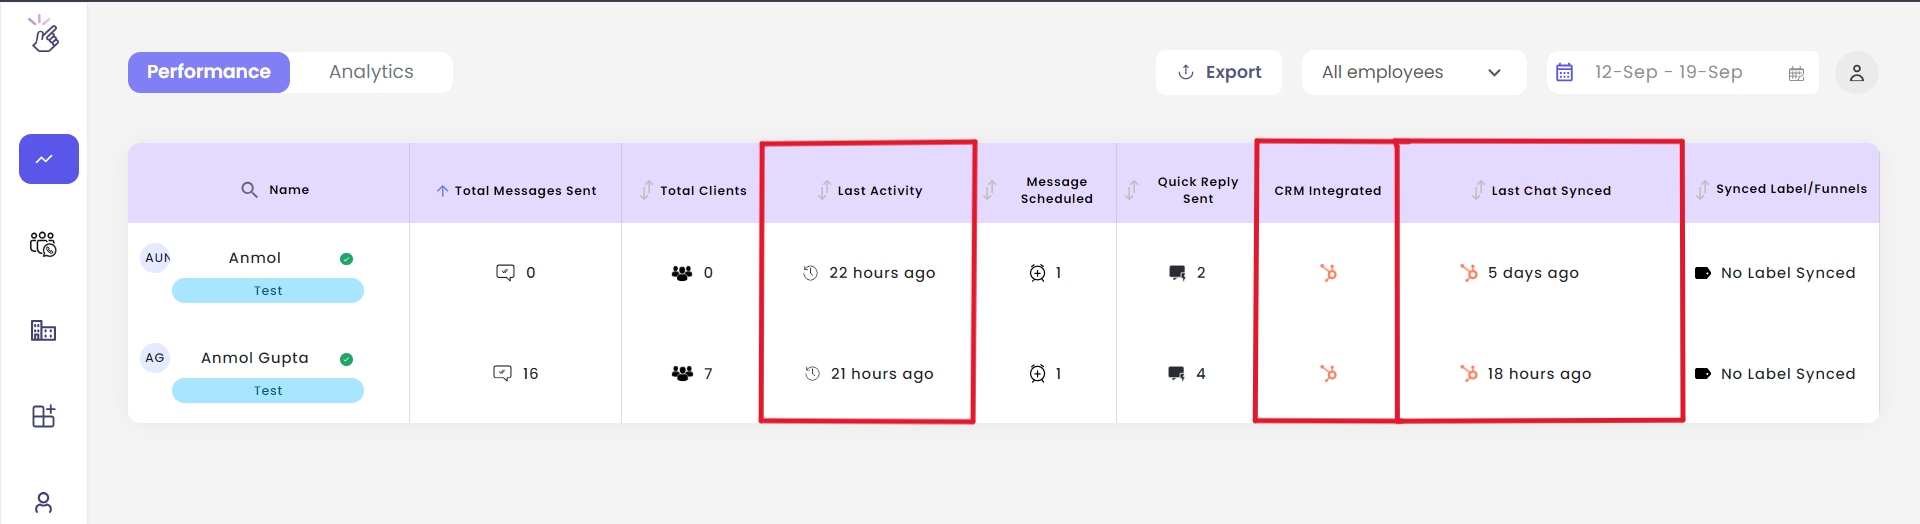Screen dimensions: 1920x524
Task: Switch to the Analytics tab
Action: click(371, 72)
